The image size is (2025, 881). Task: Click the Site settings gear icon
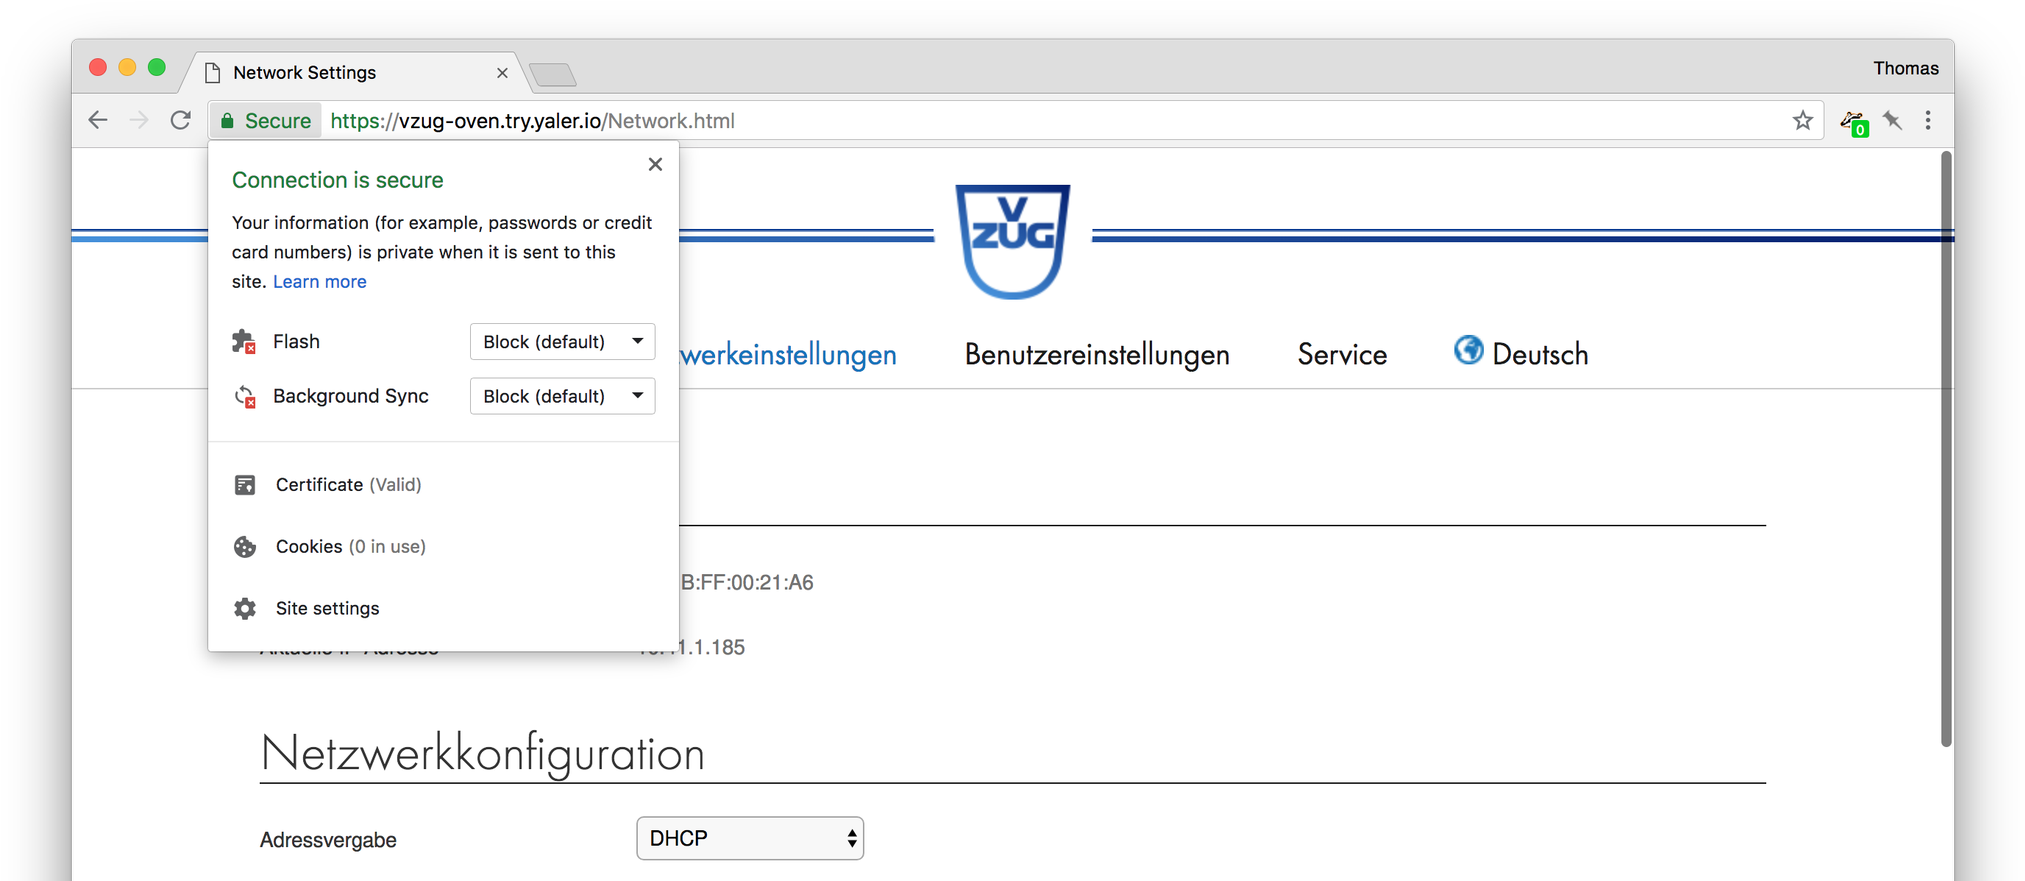point(245,609)
